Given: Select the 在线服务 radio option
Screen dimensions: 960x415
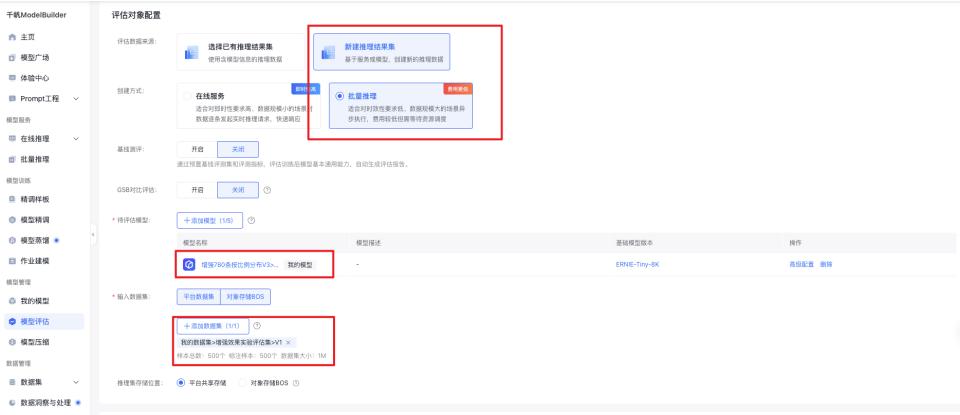Looking at the screenshot, I should point(187,96).
